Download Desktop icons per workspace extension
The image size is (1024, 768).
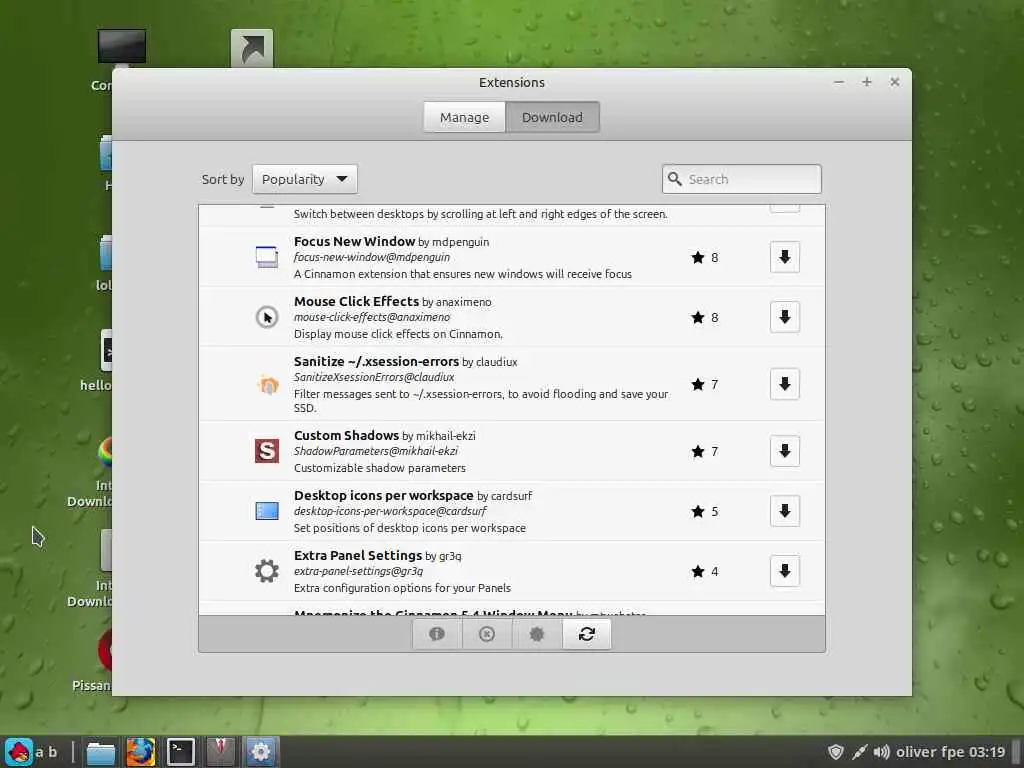pyautogui.click(x=784, y=511)
